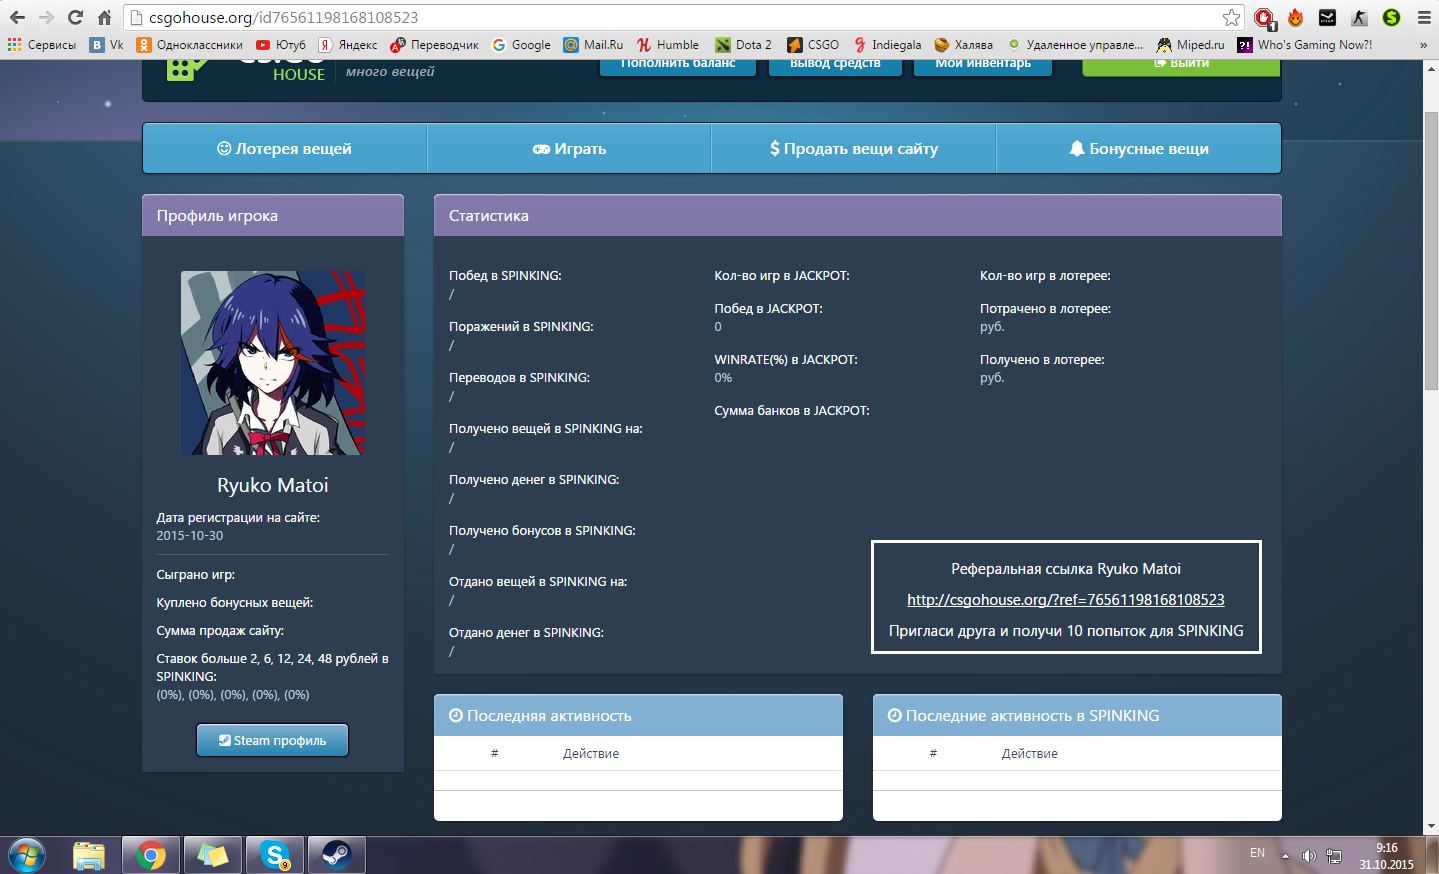This screenshot has height=874, width=1439.
Task: Open Google Chrome in the taskbar
Action: 151,856
